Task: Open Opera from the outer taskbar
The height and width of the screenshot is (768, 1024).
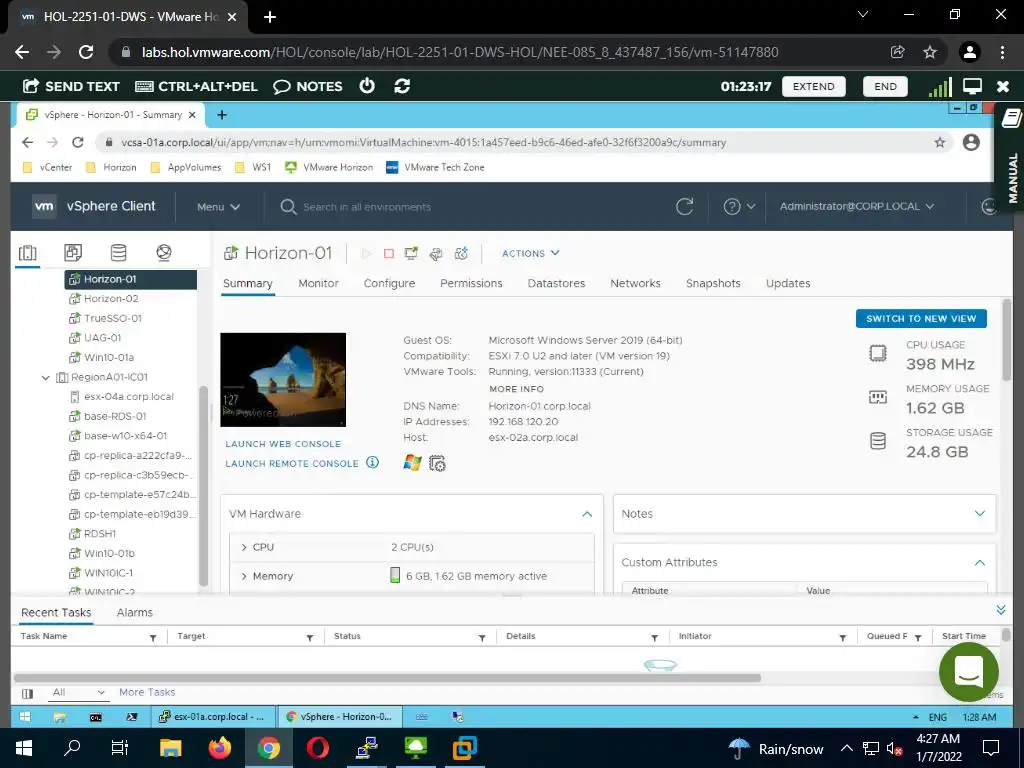Action: coord(318,748)
